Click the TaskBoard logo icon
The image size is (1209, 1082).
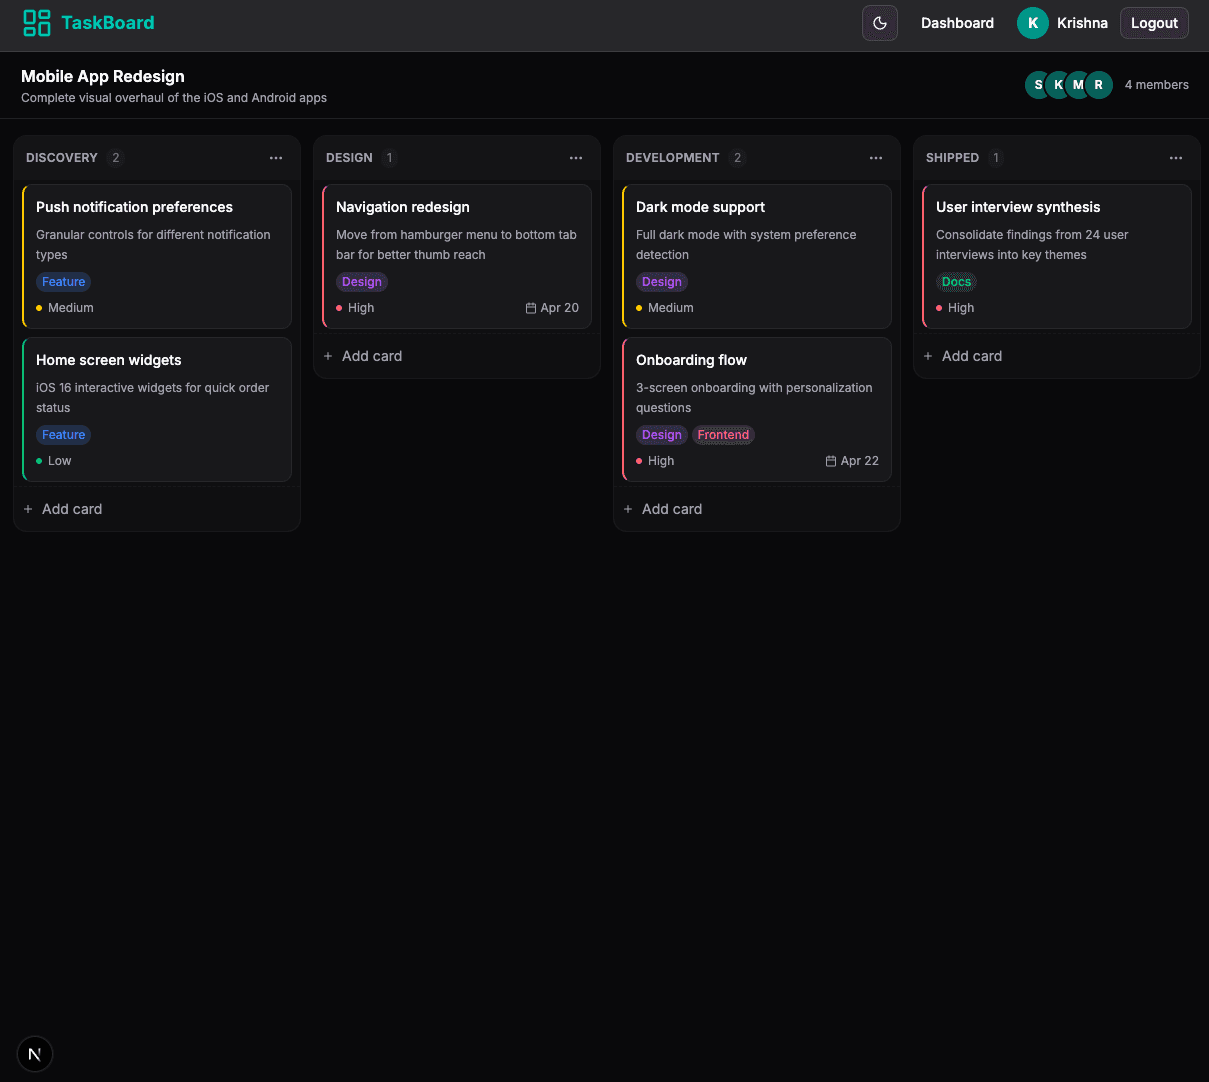click(36, 23)
